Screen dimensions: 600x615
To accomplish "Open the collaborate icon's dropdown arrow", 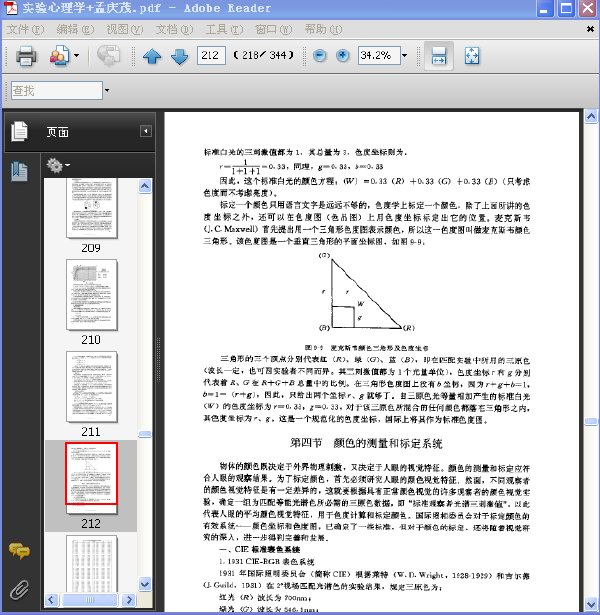I will point(76,56).
